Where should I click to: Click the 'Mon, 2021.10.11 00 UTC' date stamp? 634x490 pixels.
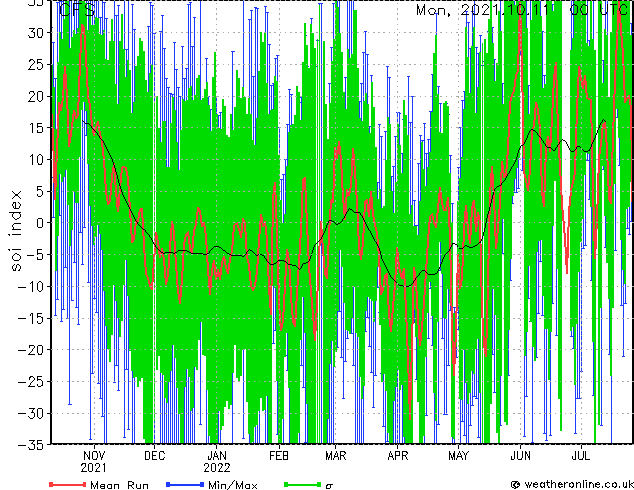pos(522,10)
